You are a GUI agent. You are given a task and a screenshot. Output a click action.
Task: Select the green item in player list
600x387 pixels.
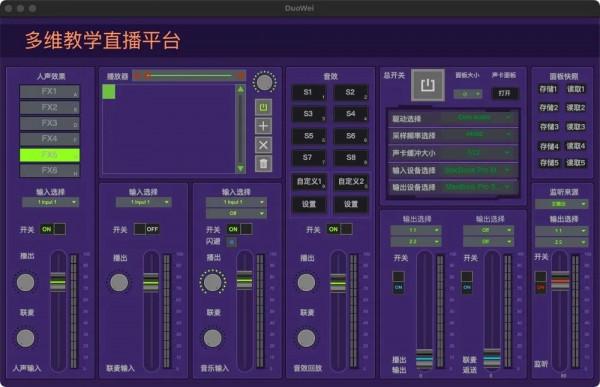(x=109, y=92)
